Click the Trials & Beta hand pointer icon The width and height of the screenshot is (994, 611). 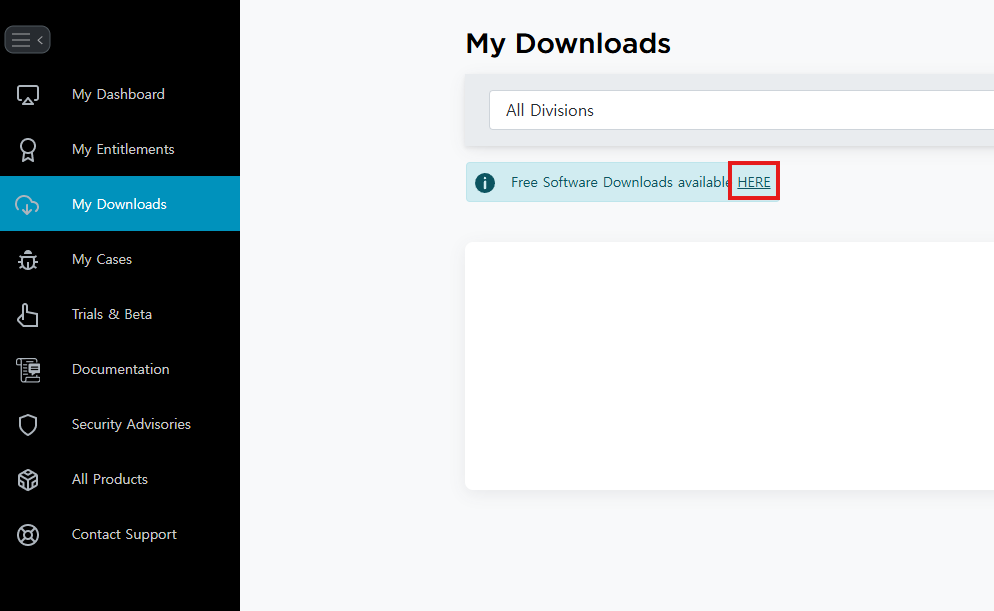click(x=27, y=315)
